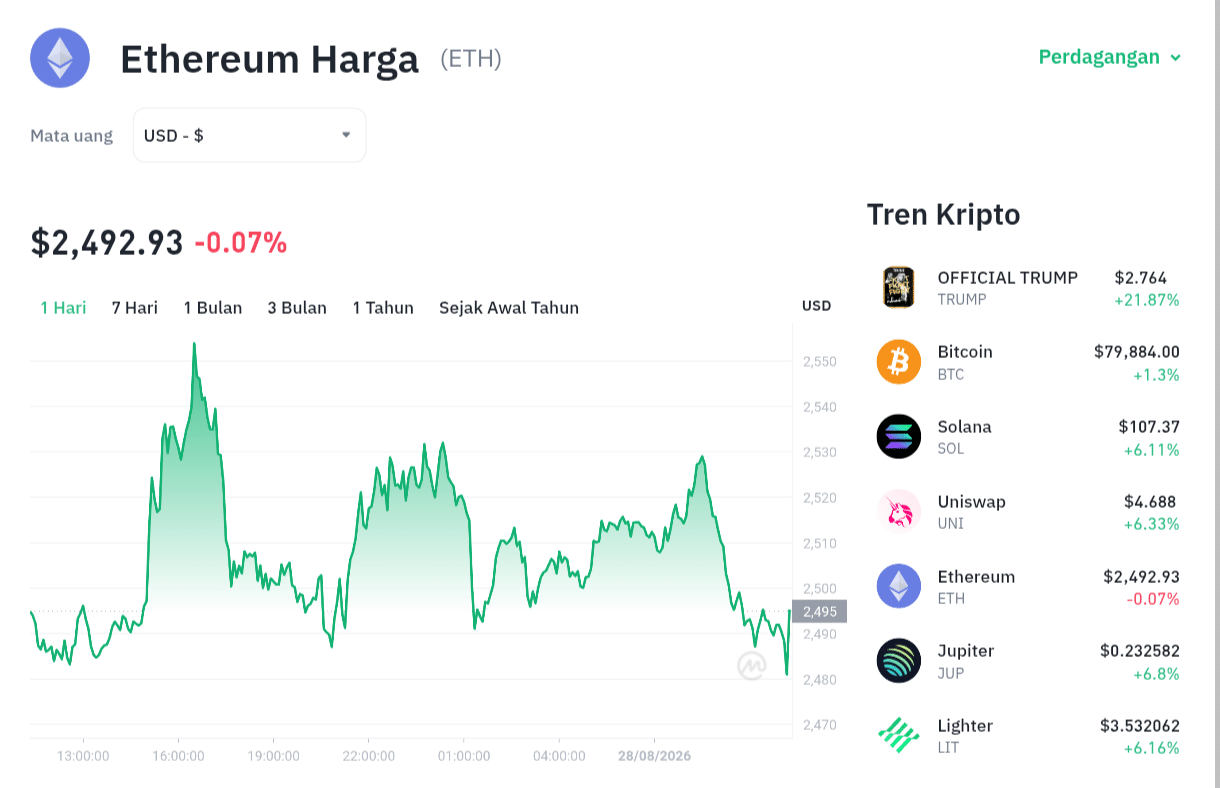Click the Ethereum icon in Tren Kripto list
Image resolution: width=1220 pixels, height=788 pixels.
point(899,586)
